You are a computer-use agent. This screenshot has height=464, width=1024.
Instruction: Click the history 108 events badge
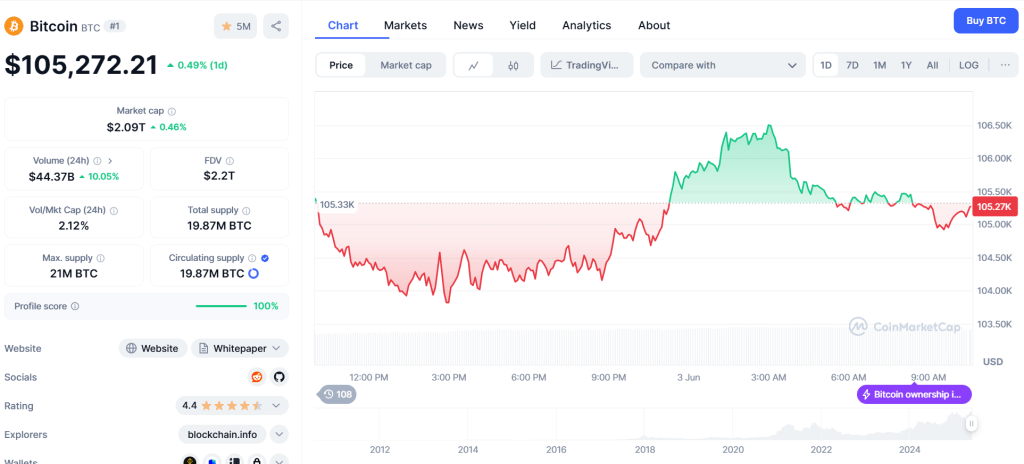[x=338, y=394]
